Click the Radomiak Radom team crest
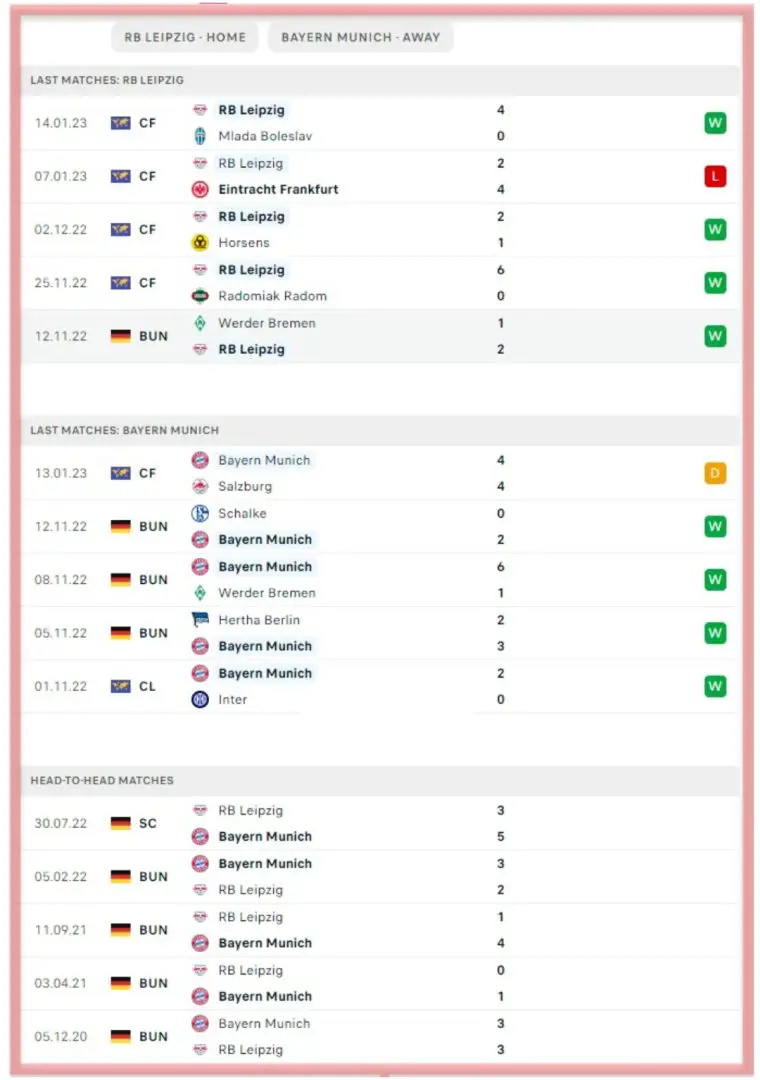 coord(200,296)
